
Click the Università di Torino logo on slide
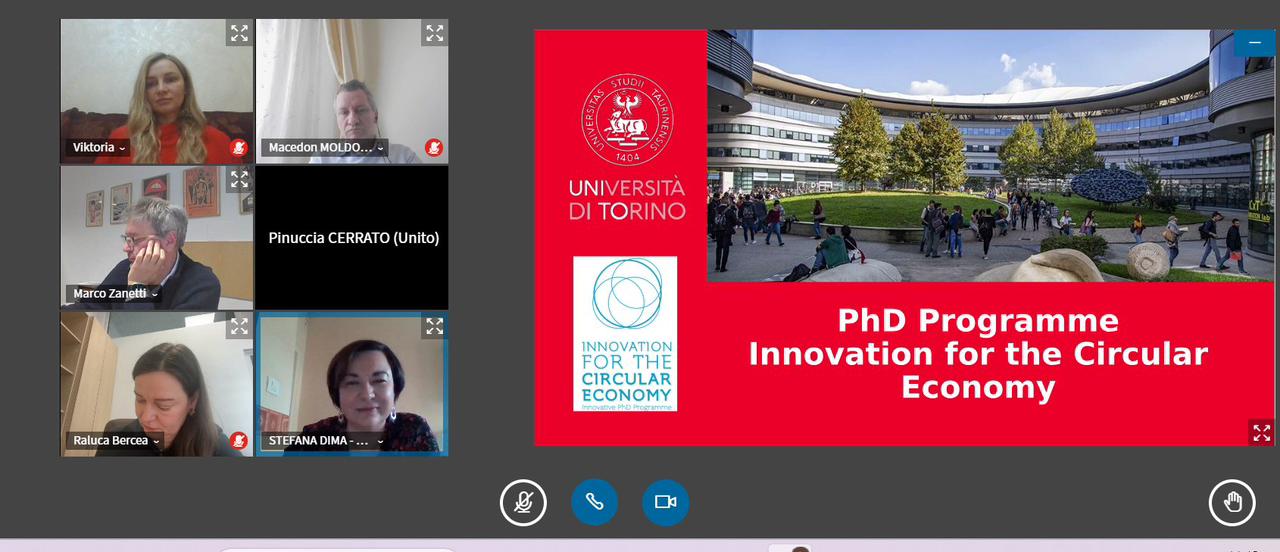[627, 146]
